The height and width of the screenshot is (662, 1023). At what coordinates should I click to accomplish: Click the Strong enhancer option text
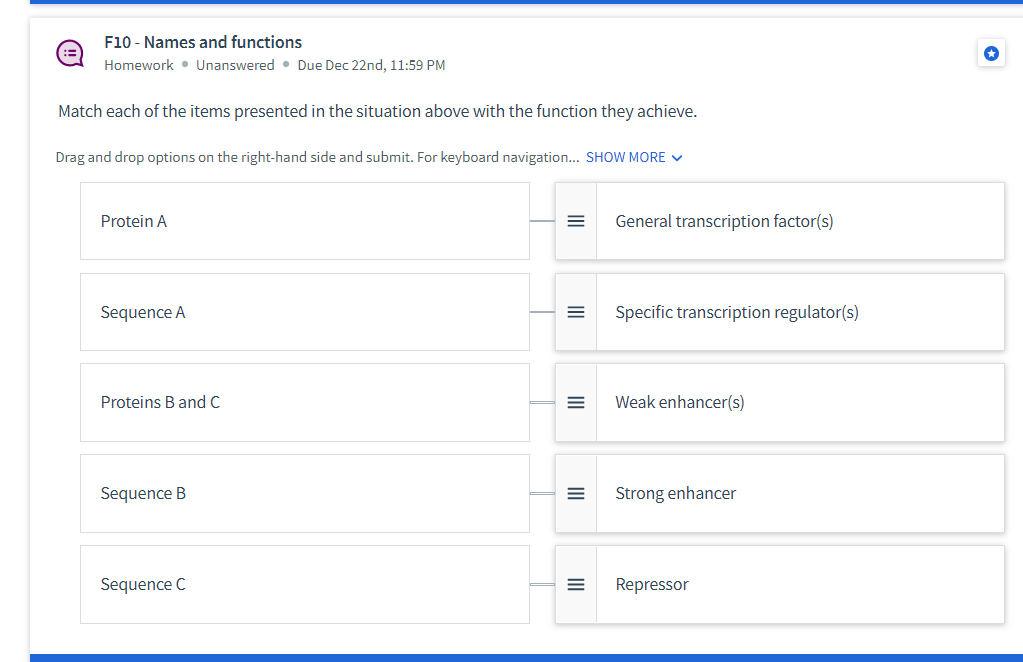(675, 493)
